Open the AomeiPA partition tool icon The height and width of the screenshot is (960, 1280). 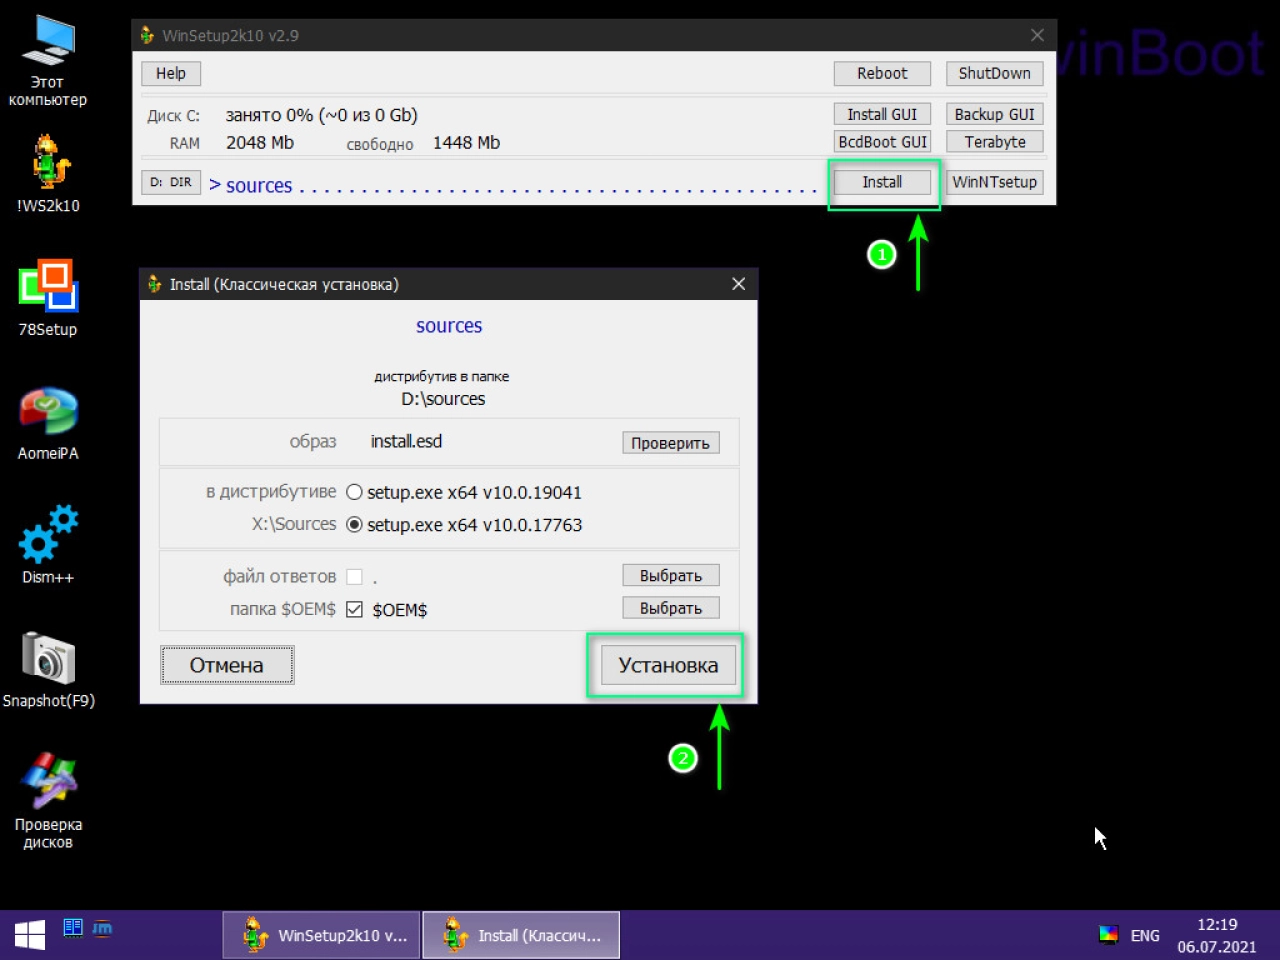48,422
